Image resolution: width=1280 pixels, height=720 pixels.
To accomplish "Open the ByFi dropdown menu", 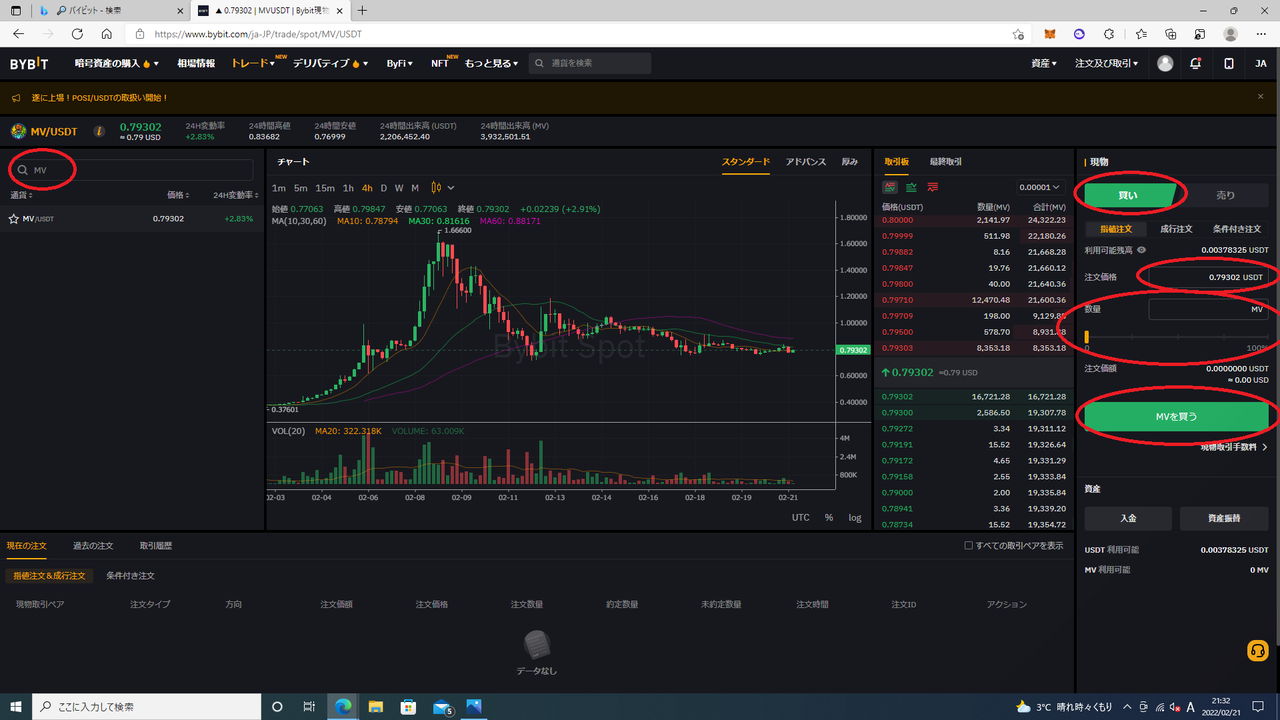I will pyautogui.click(x=399, y=63).
